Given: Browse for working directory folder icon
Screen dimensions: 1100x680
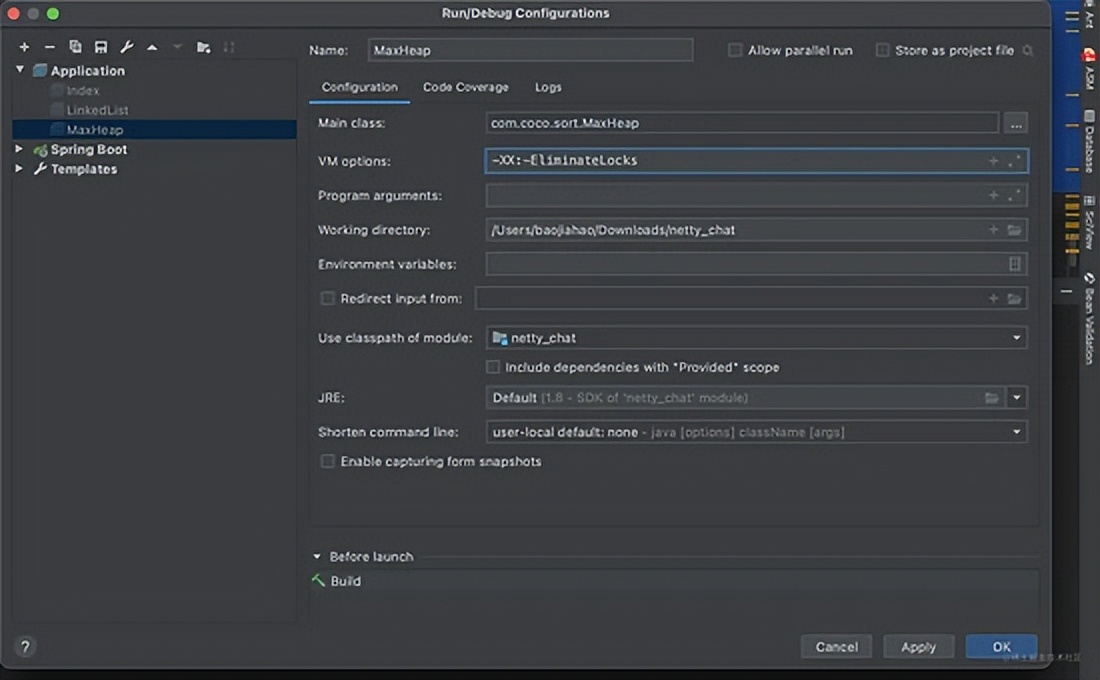Looking at the screenshot, I should tap(1014, 230).
